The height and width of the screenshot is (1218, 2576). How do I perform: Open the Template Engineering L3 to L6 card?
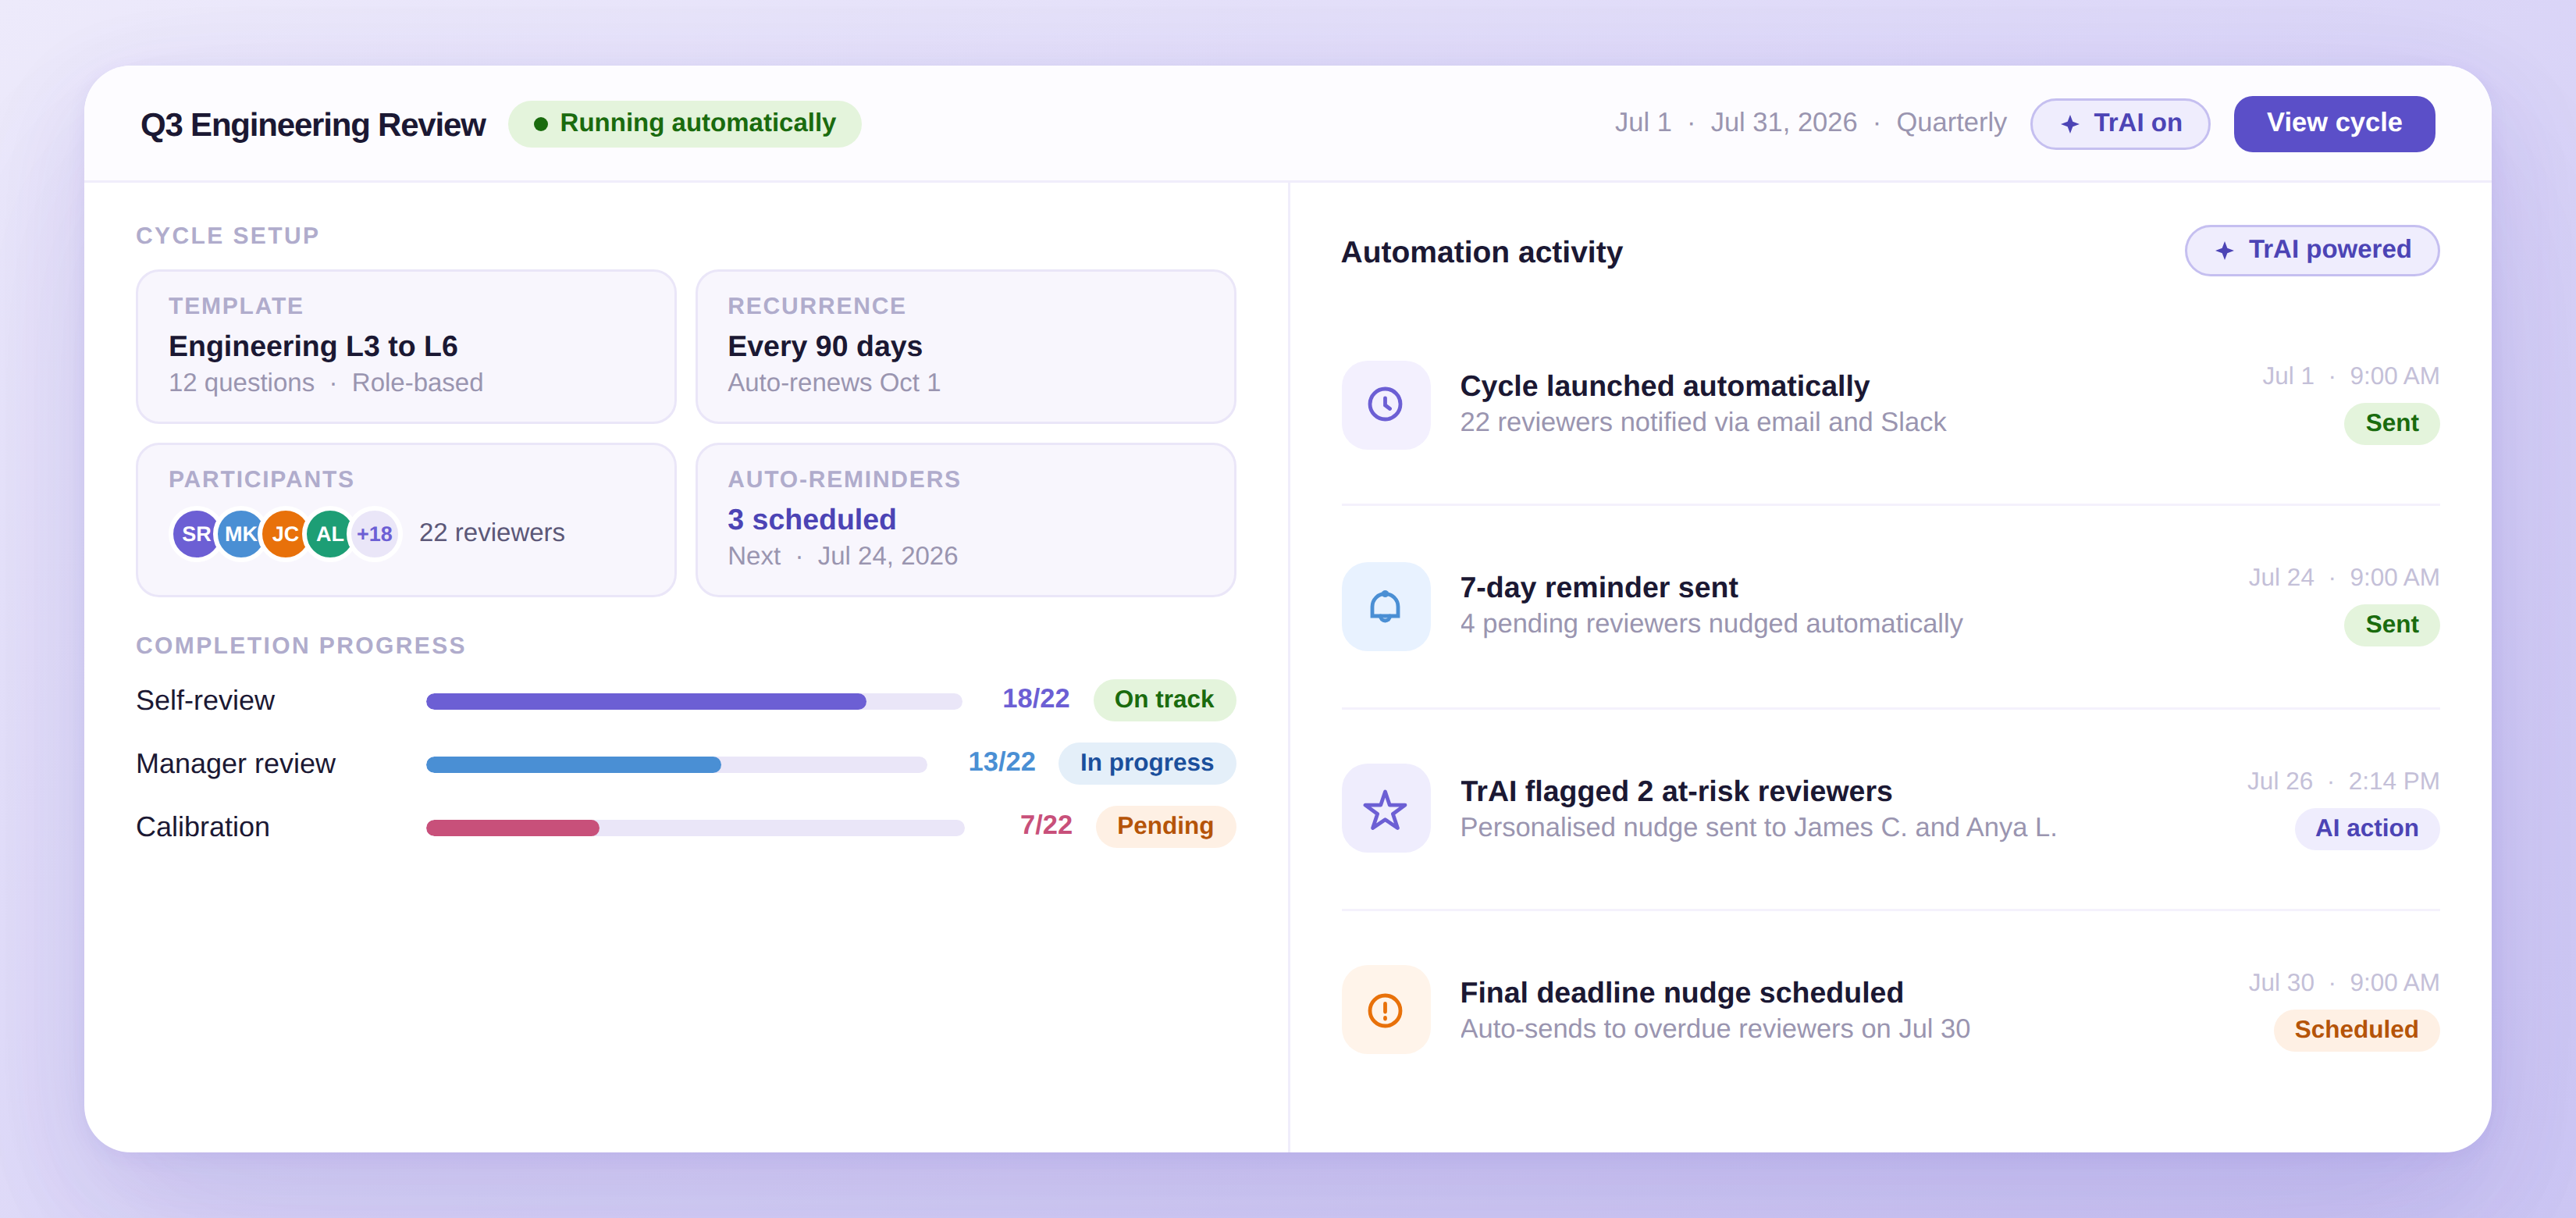tap(405, 346)
